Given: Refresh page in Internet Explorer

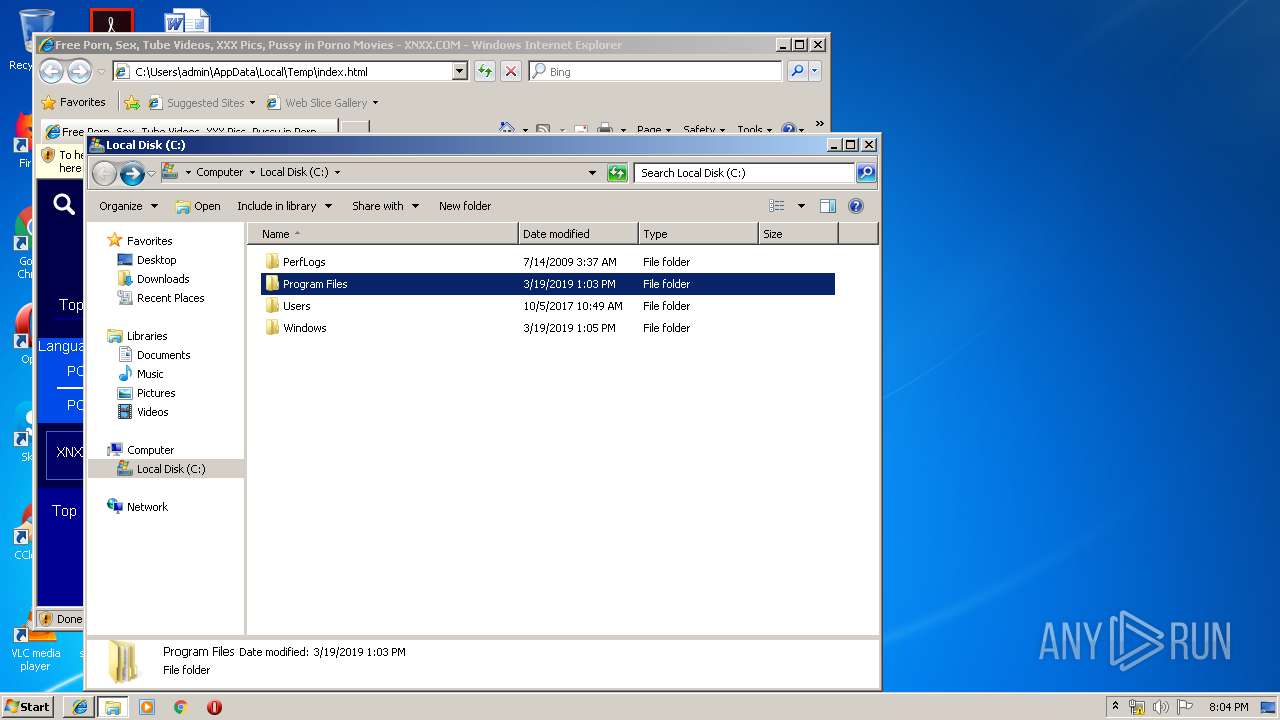Looking at the screenshot, I should (x=485, y=71).
